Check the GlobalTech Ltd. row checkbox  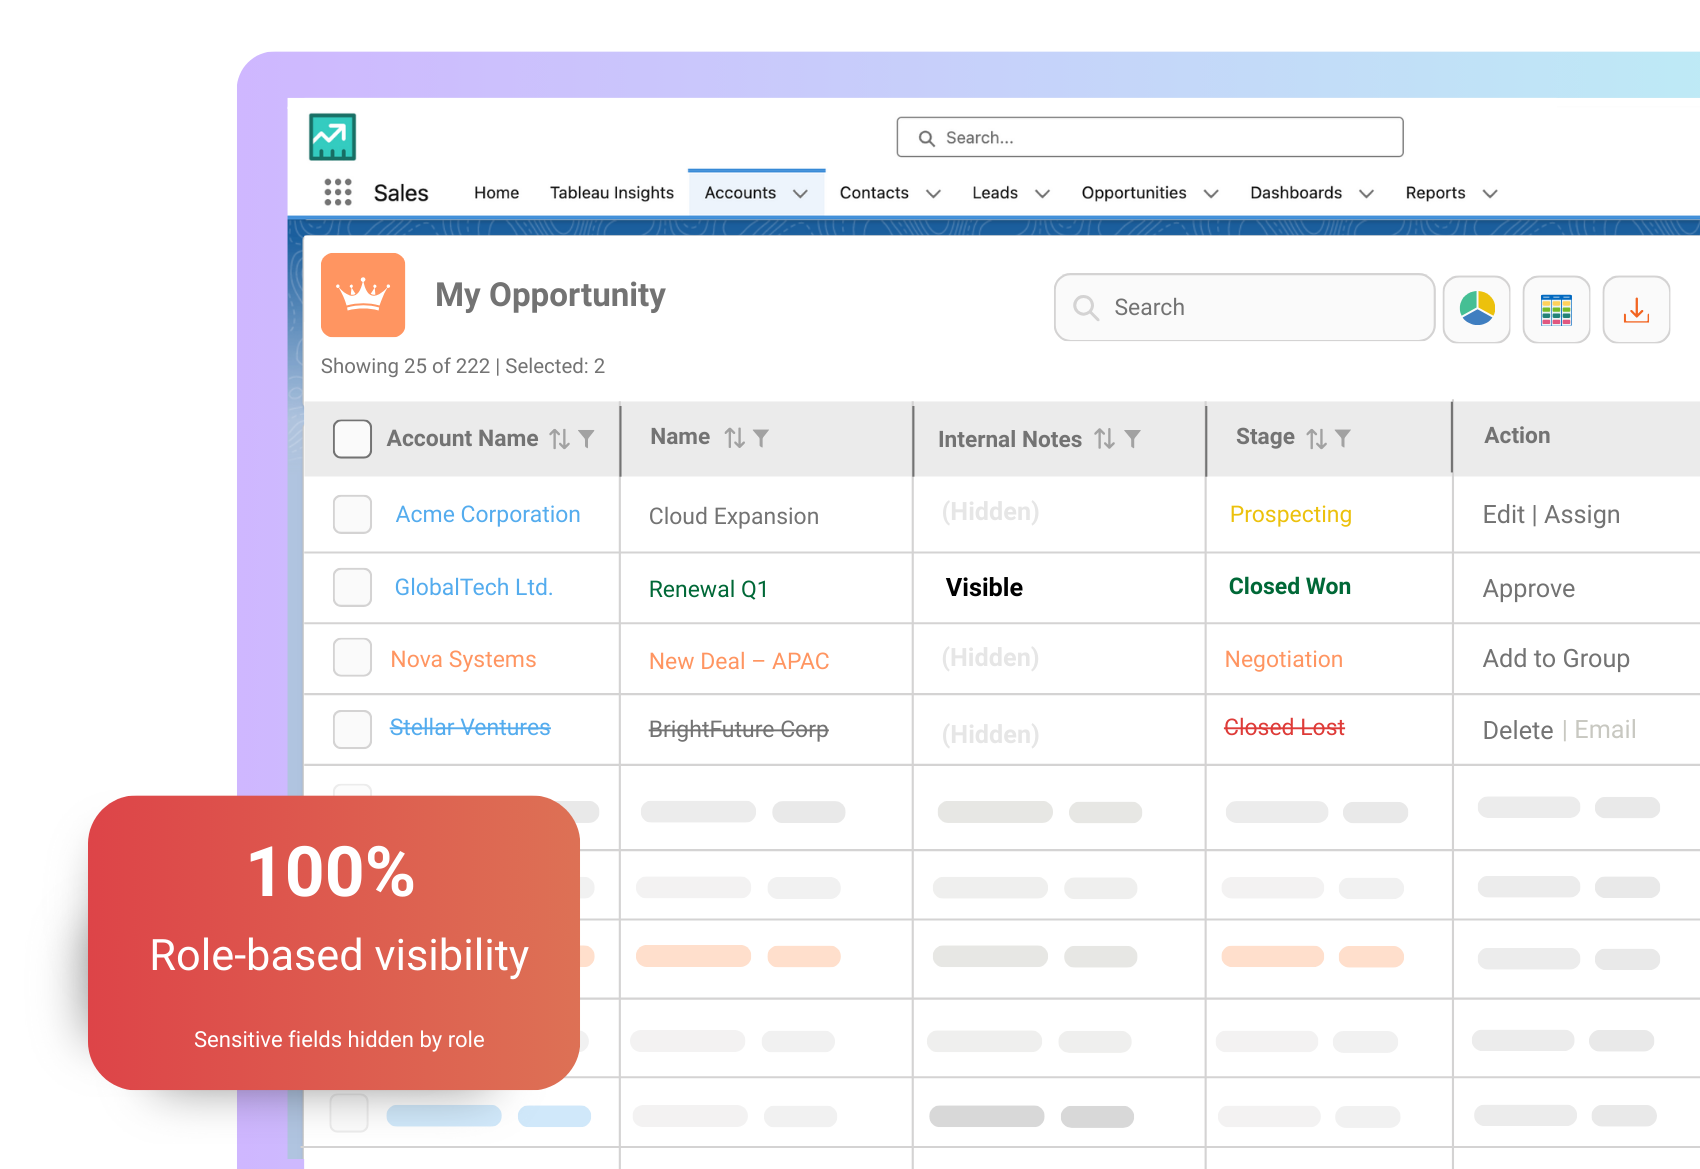point(352,587)
